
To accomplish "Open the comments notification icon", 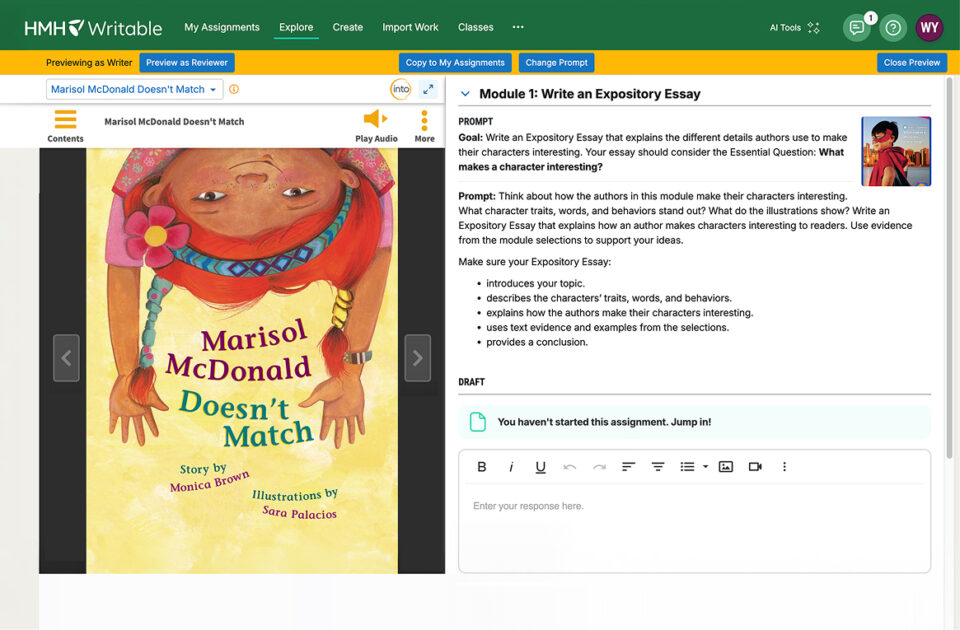I will click(857, 28).
